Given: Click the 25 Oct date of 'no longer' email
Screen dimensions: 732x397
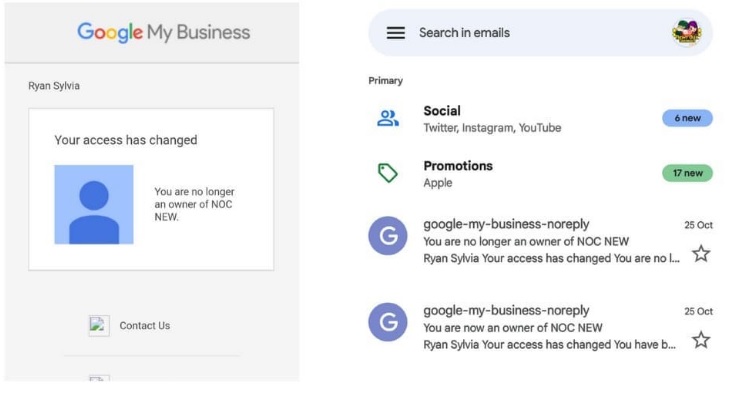Looking at the screenshot, I should pos(698,225).
